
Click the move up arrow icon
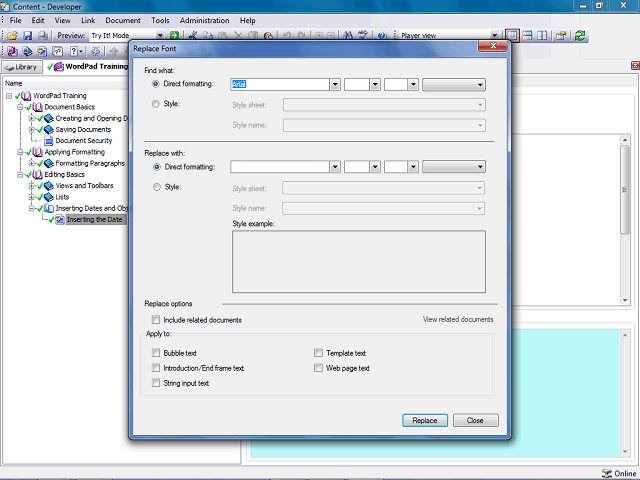click(x=114, y=51)
